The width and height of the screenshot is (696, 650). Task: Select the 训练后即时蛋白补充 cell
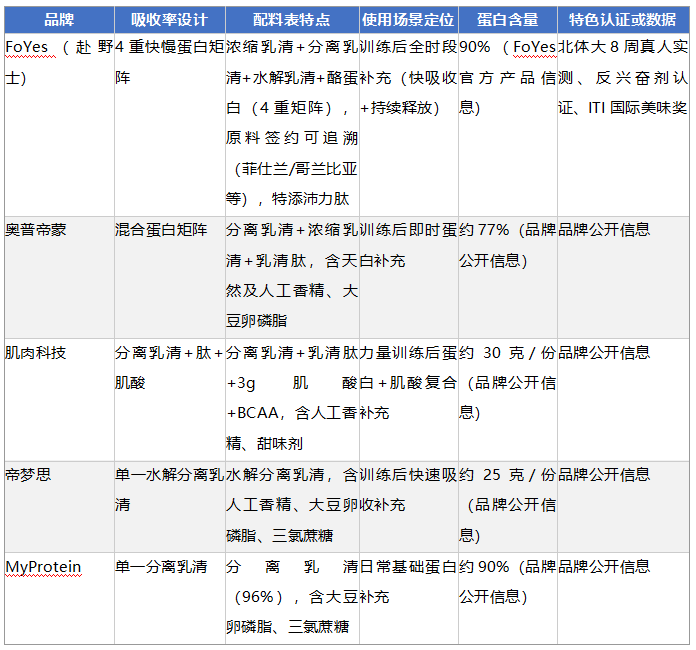(408, 277)
